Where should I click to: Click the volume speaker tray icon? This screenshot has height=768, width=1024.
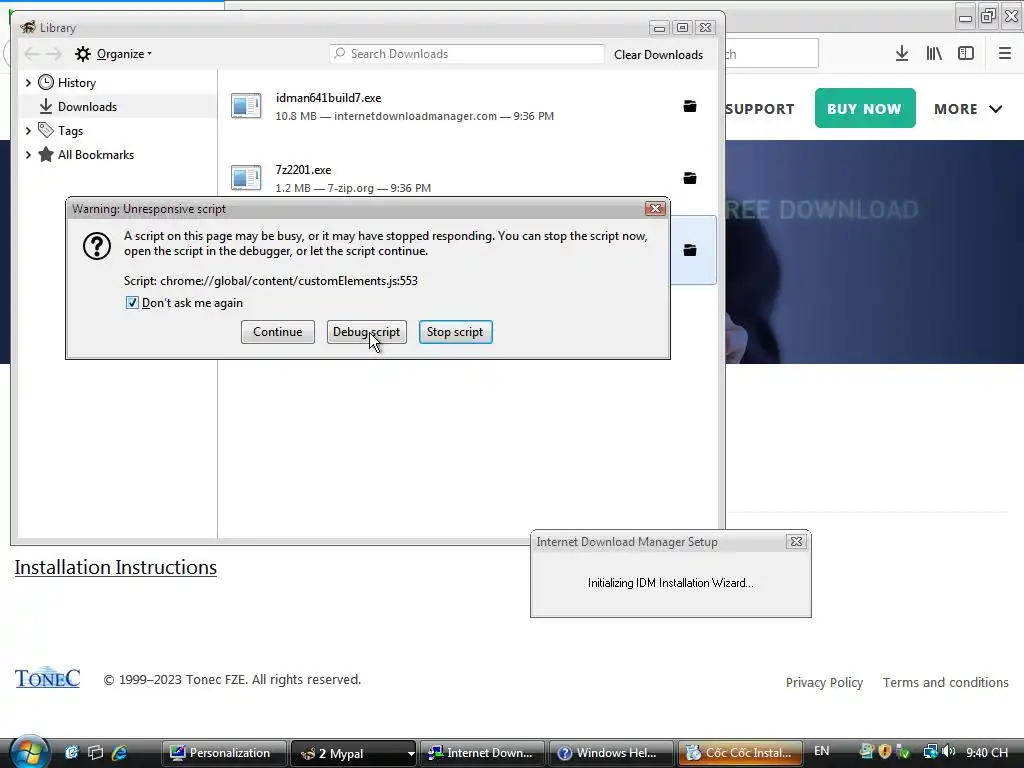point(948,752)
